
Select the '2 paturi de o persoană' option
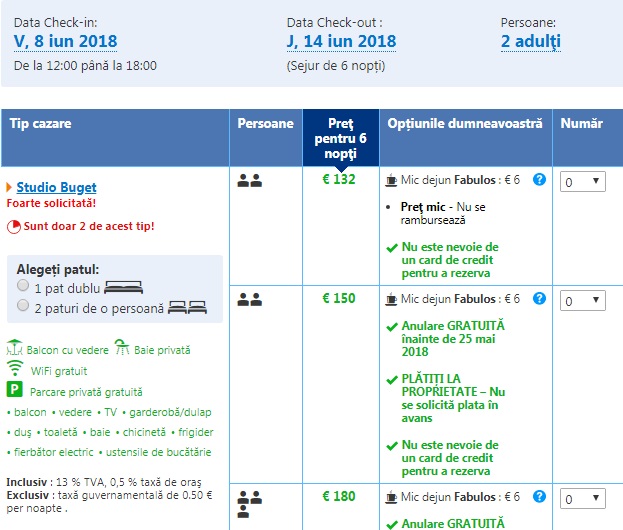23,305
